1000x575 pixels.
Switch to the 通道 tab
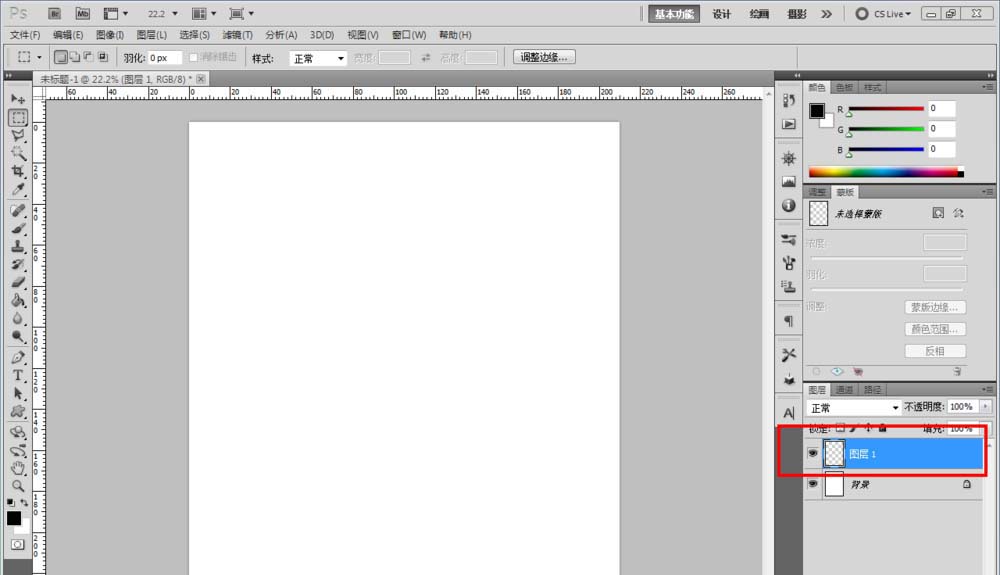[x=844, y=389]
